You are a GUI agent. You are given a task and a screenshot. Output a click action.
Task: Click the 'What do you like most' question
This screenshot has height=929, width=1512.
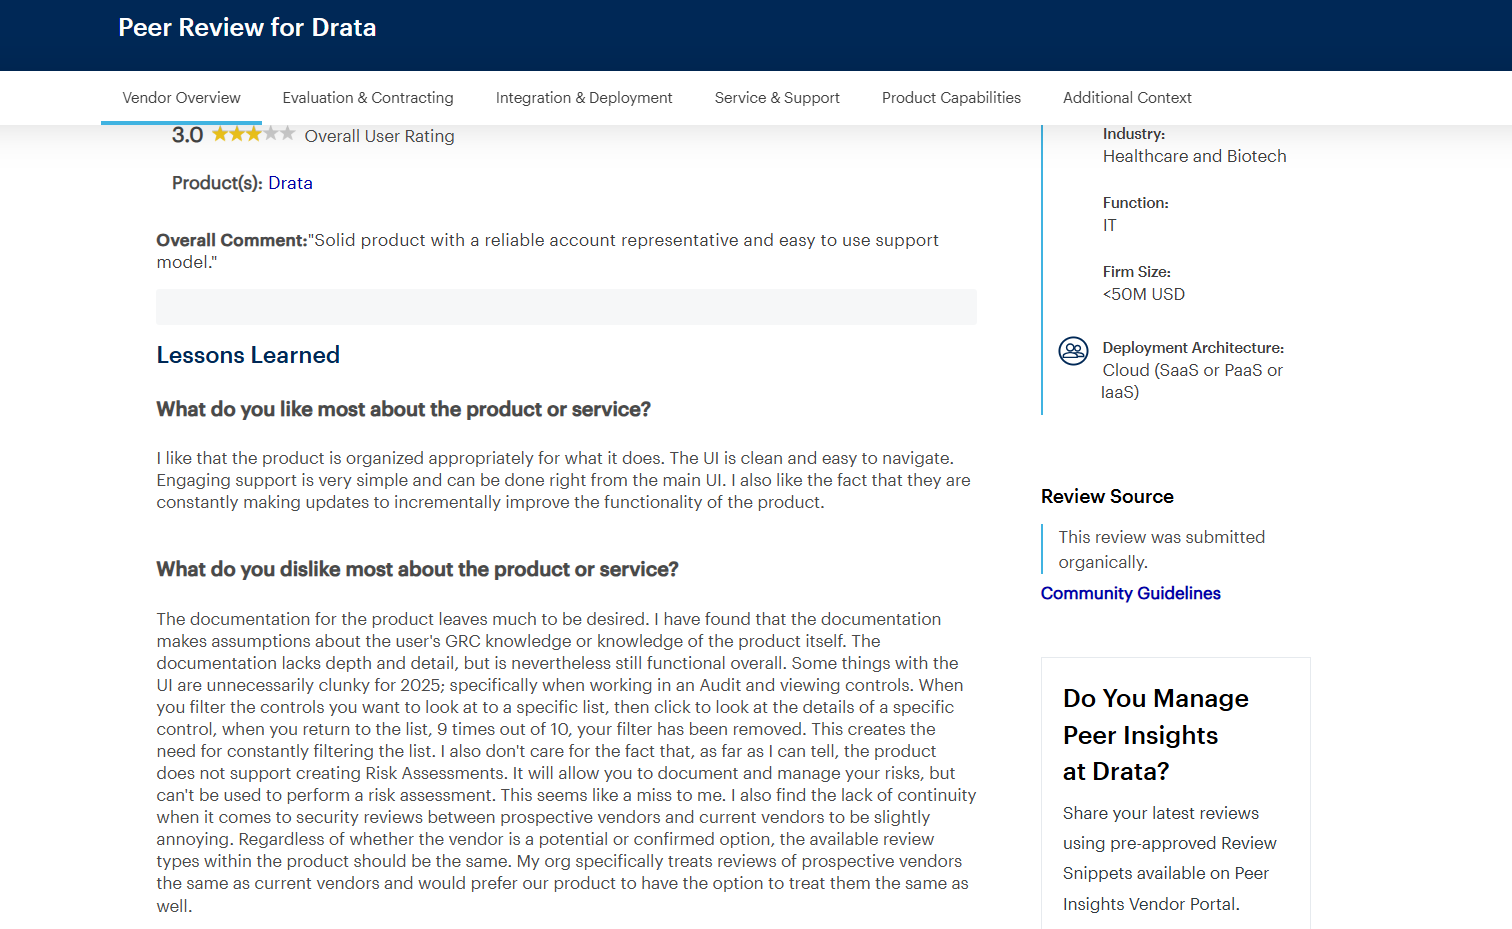(403, 409)
